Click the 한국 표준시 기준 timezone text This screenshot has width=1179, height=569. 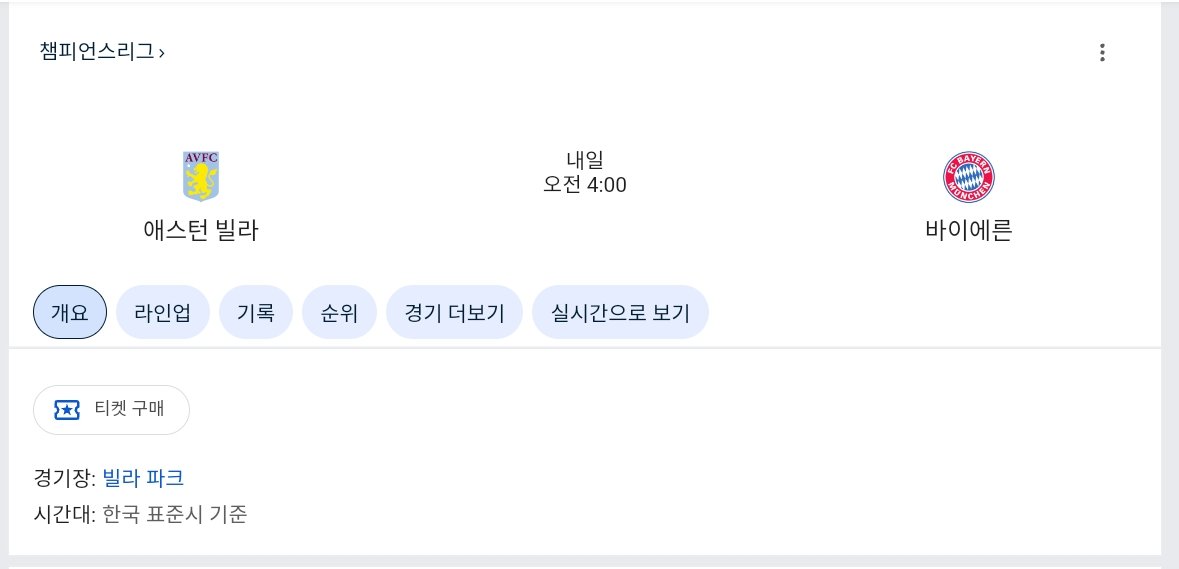pos(175,516)
